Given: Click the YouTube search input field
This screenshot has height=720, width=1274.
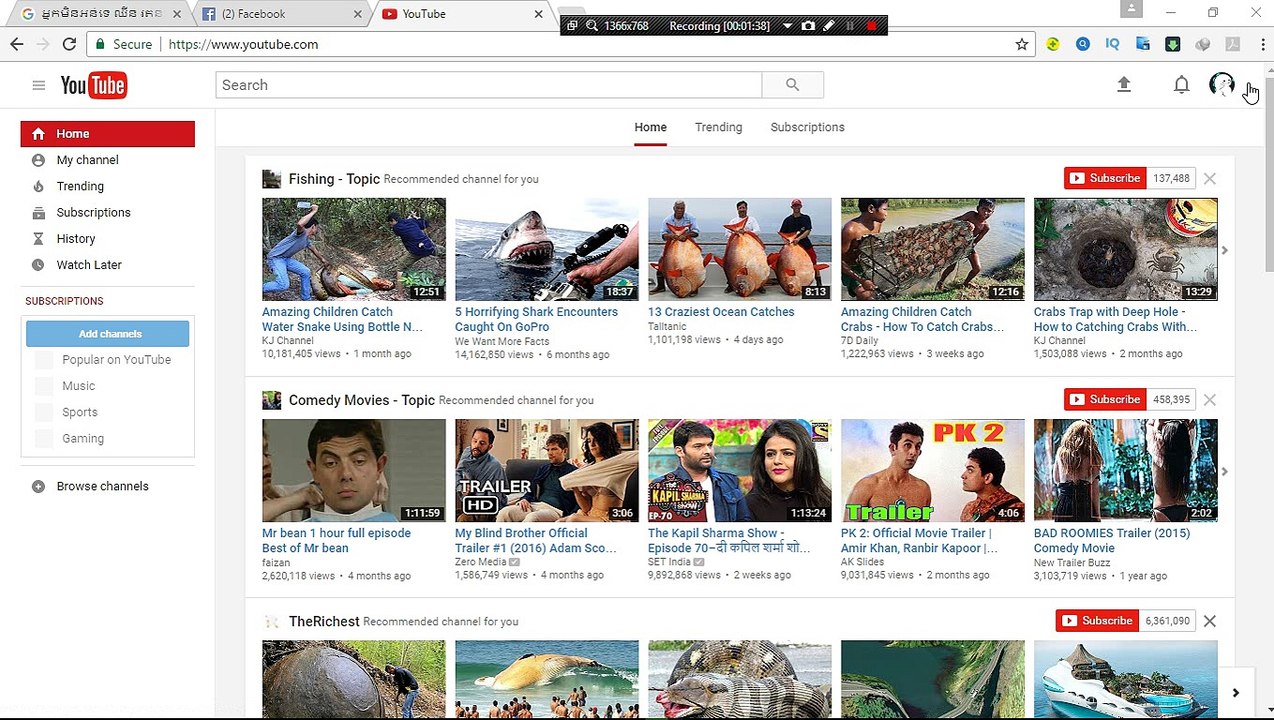Looking at the screenshot, I should click(x=488, y=85).
